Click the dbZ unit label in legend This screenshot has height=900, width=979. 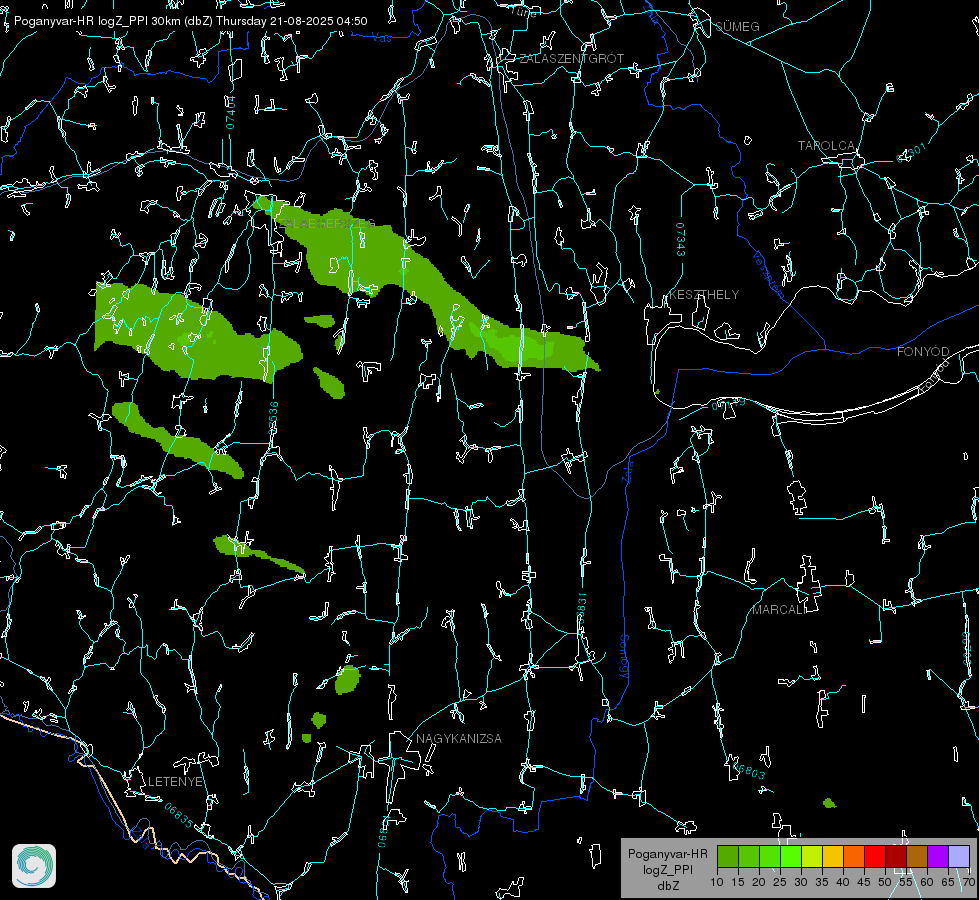pyautogui.click(x=667, y=886)
